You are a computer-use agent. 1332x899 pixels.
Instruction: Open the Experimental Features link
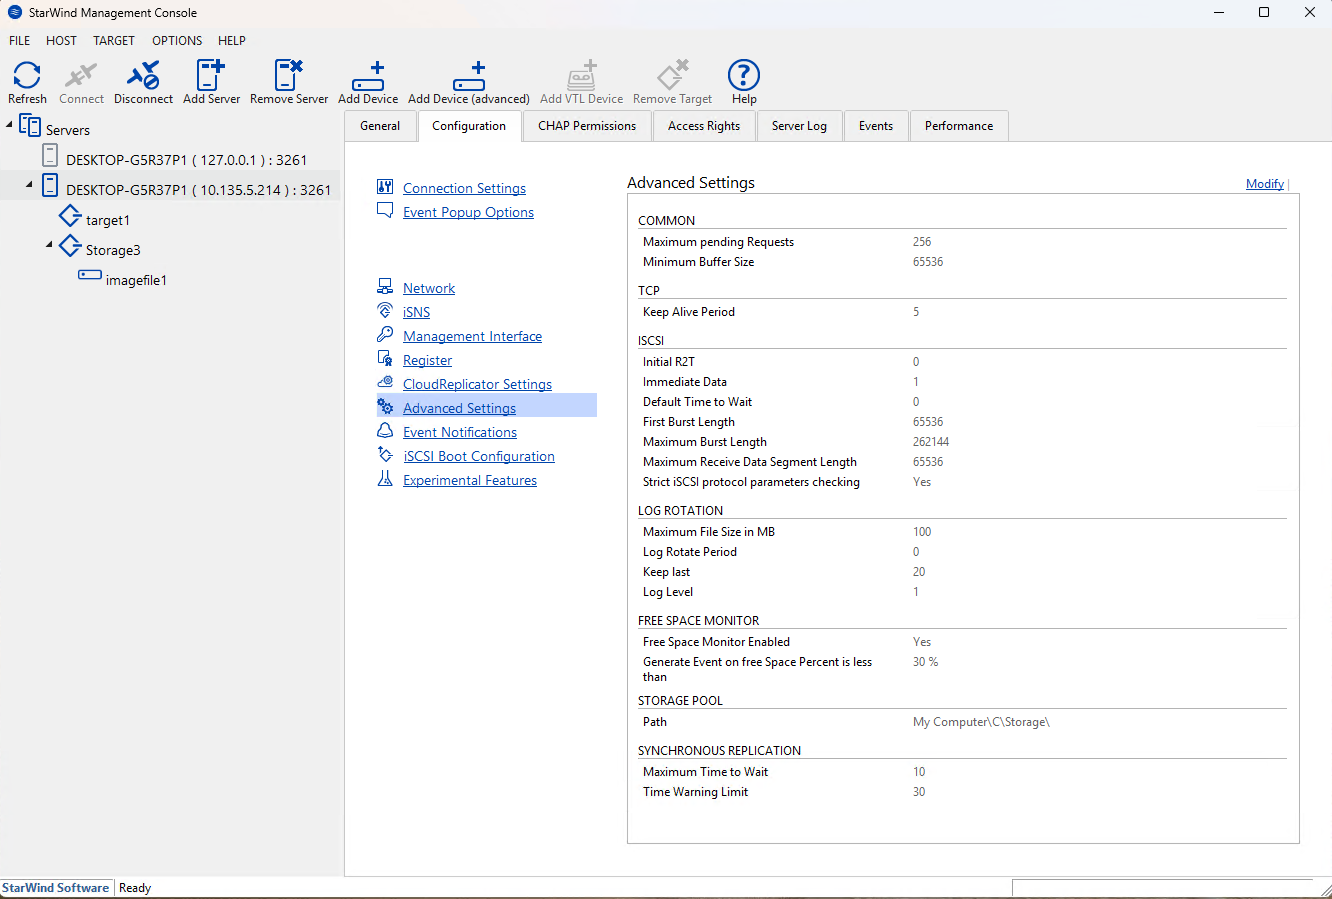(x=470, y=480)
